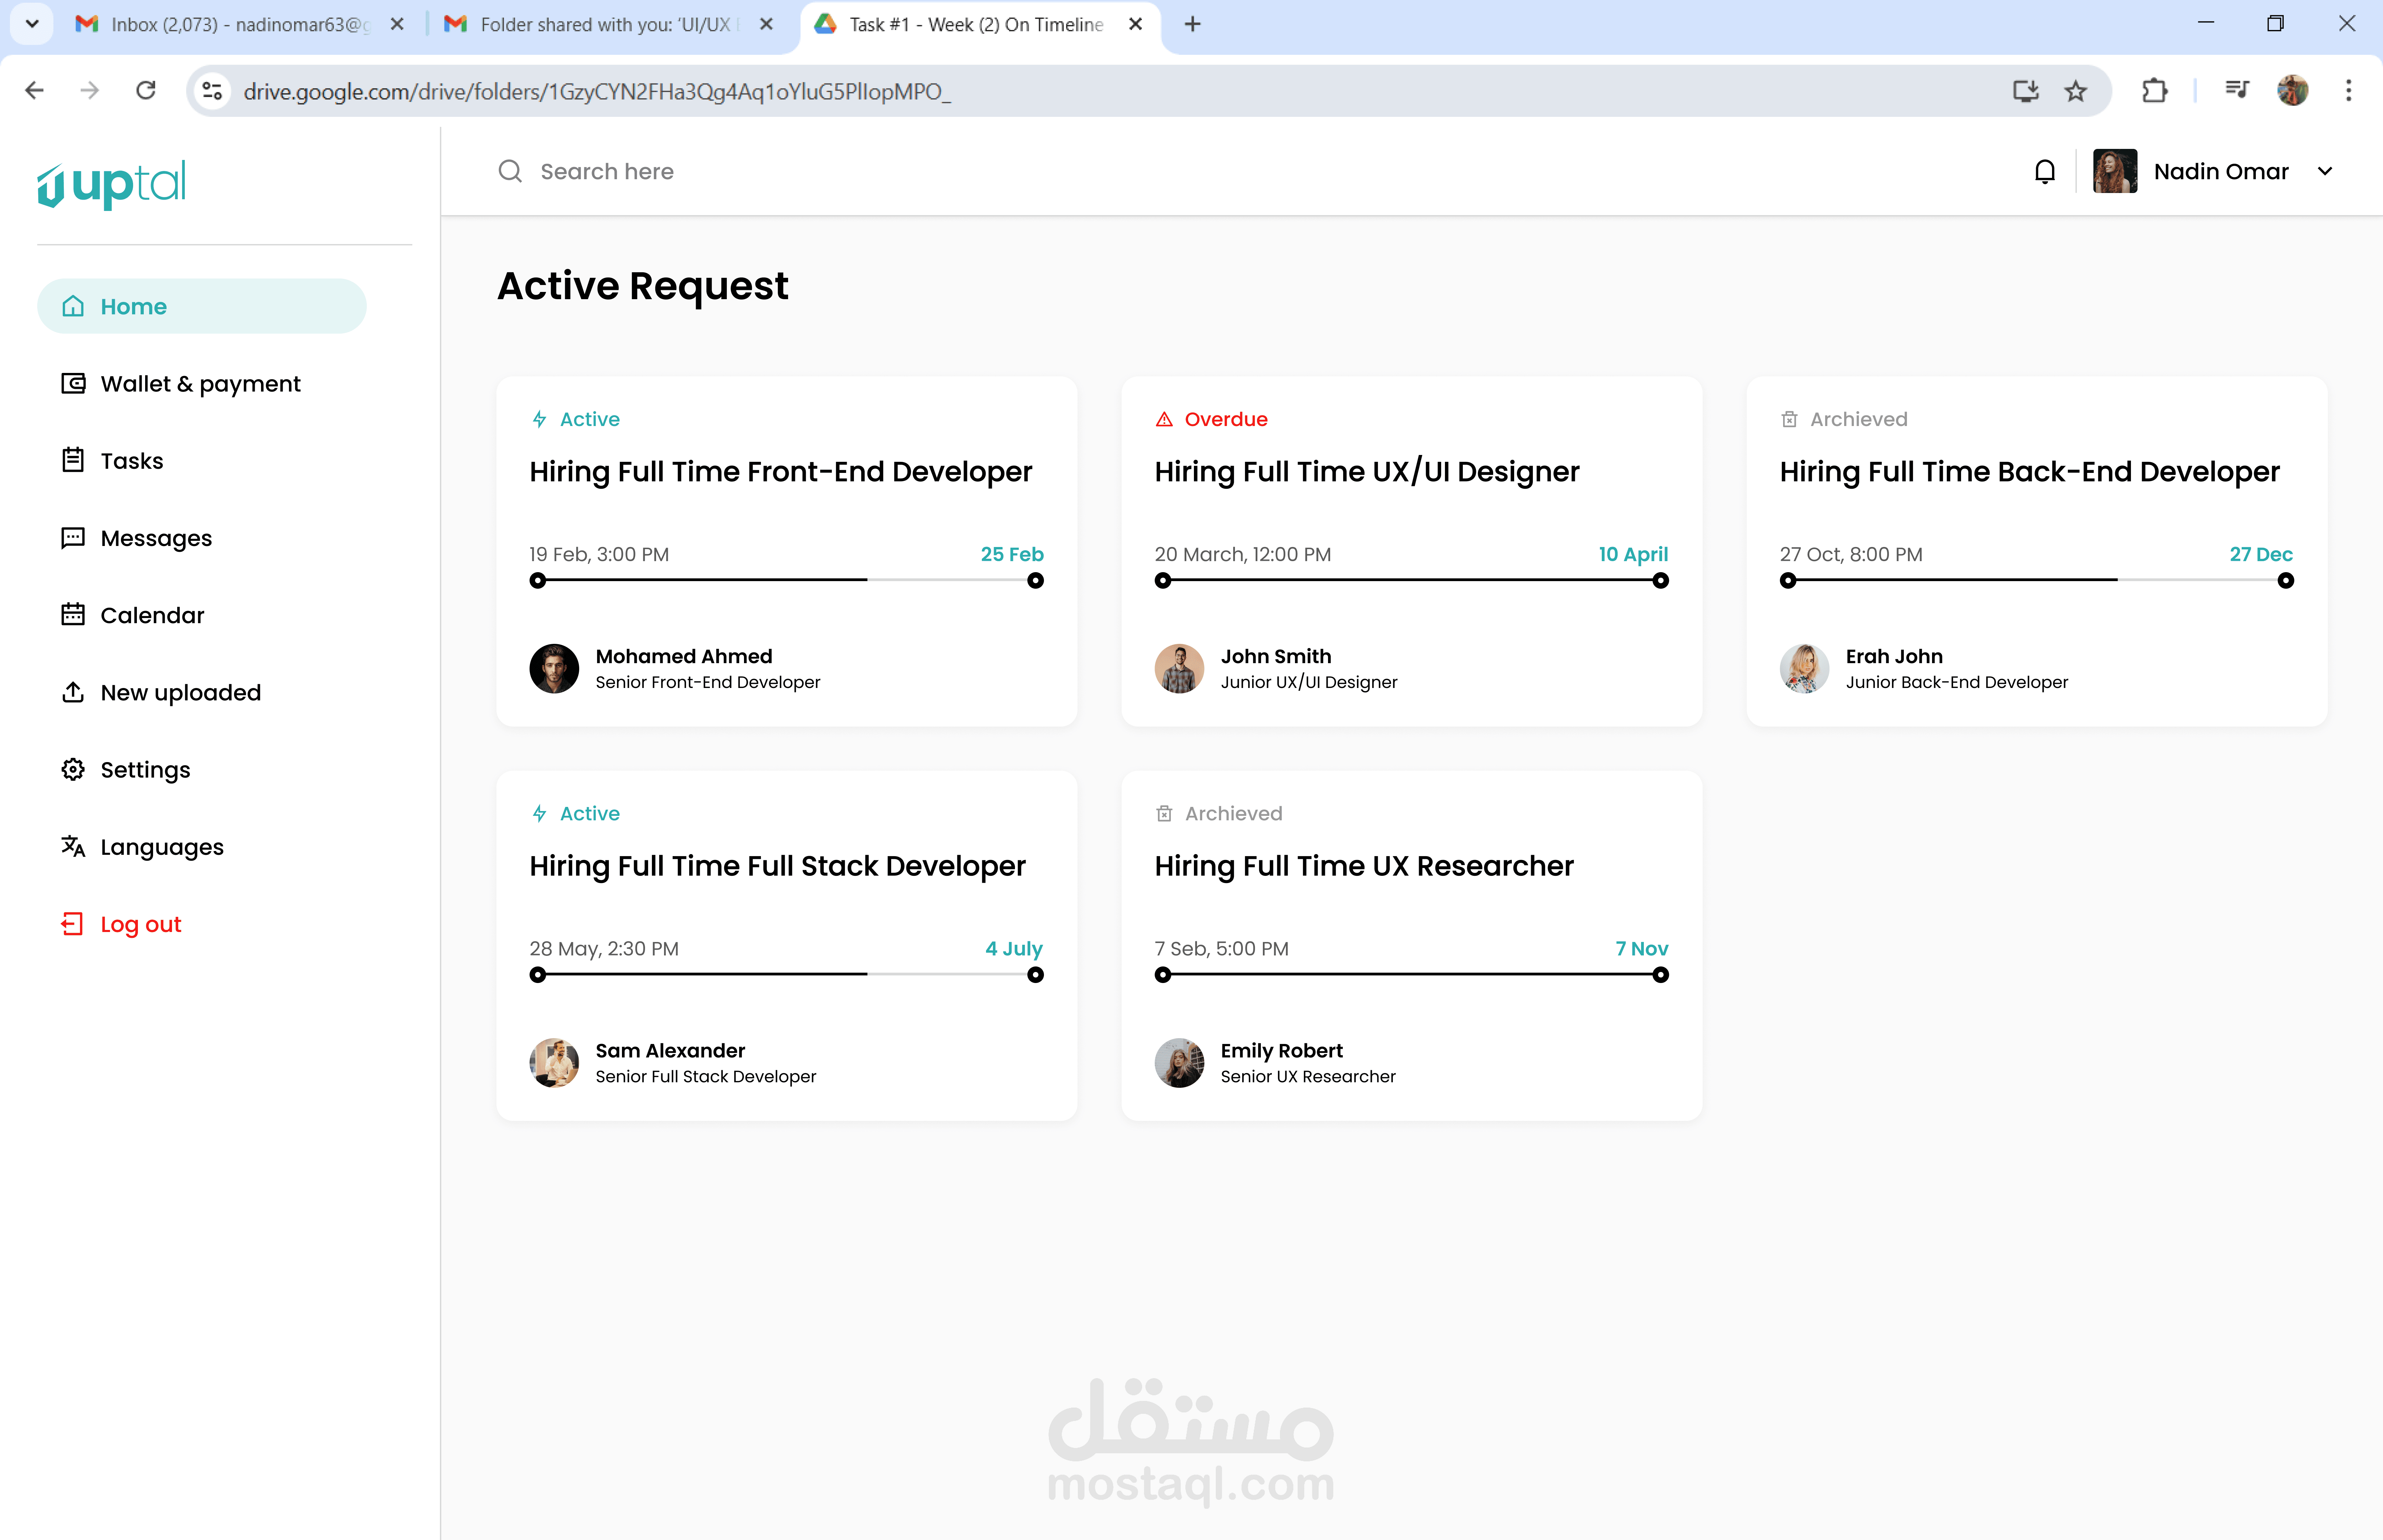Image resolution: width=2383 pixels, height=1540 pixels.
Task: Click Erah John's avatar
Action: point(1805,668)
